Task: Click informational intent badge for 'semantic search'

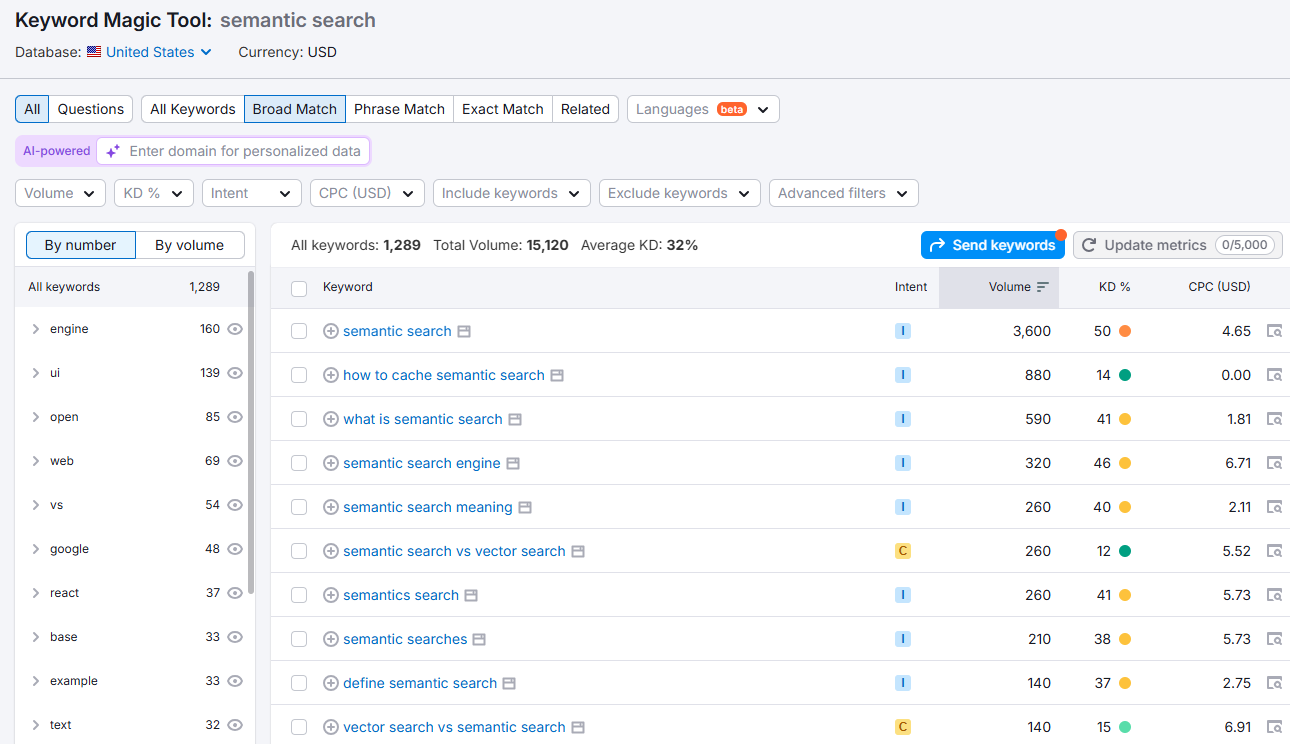Action: coord(903,331)
